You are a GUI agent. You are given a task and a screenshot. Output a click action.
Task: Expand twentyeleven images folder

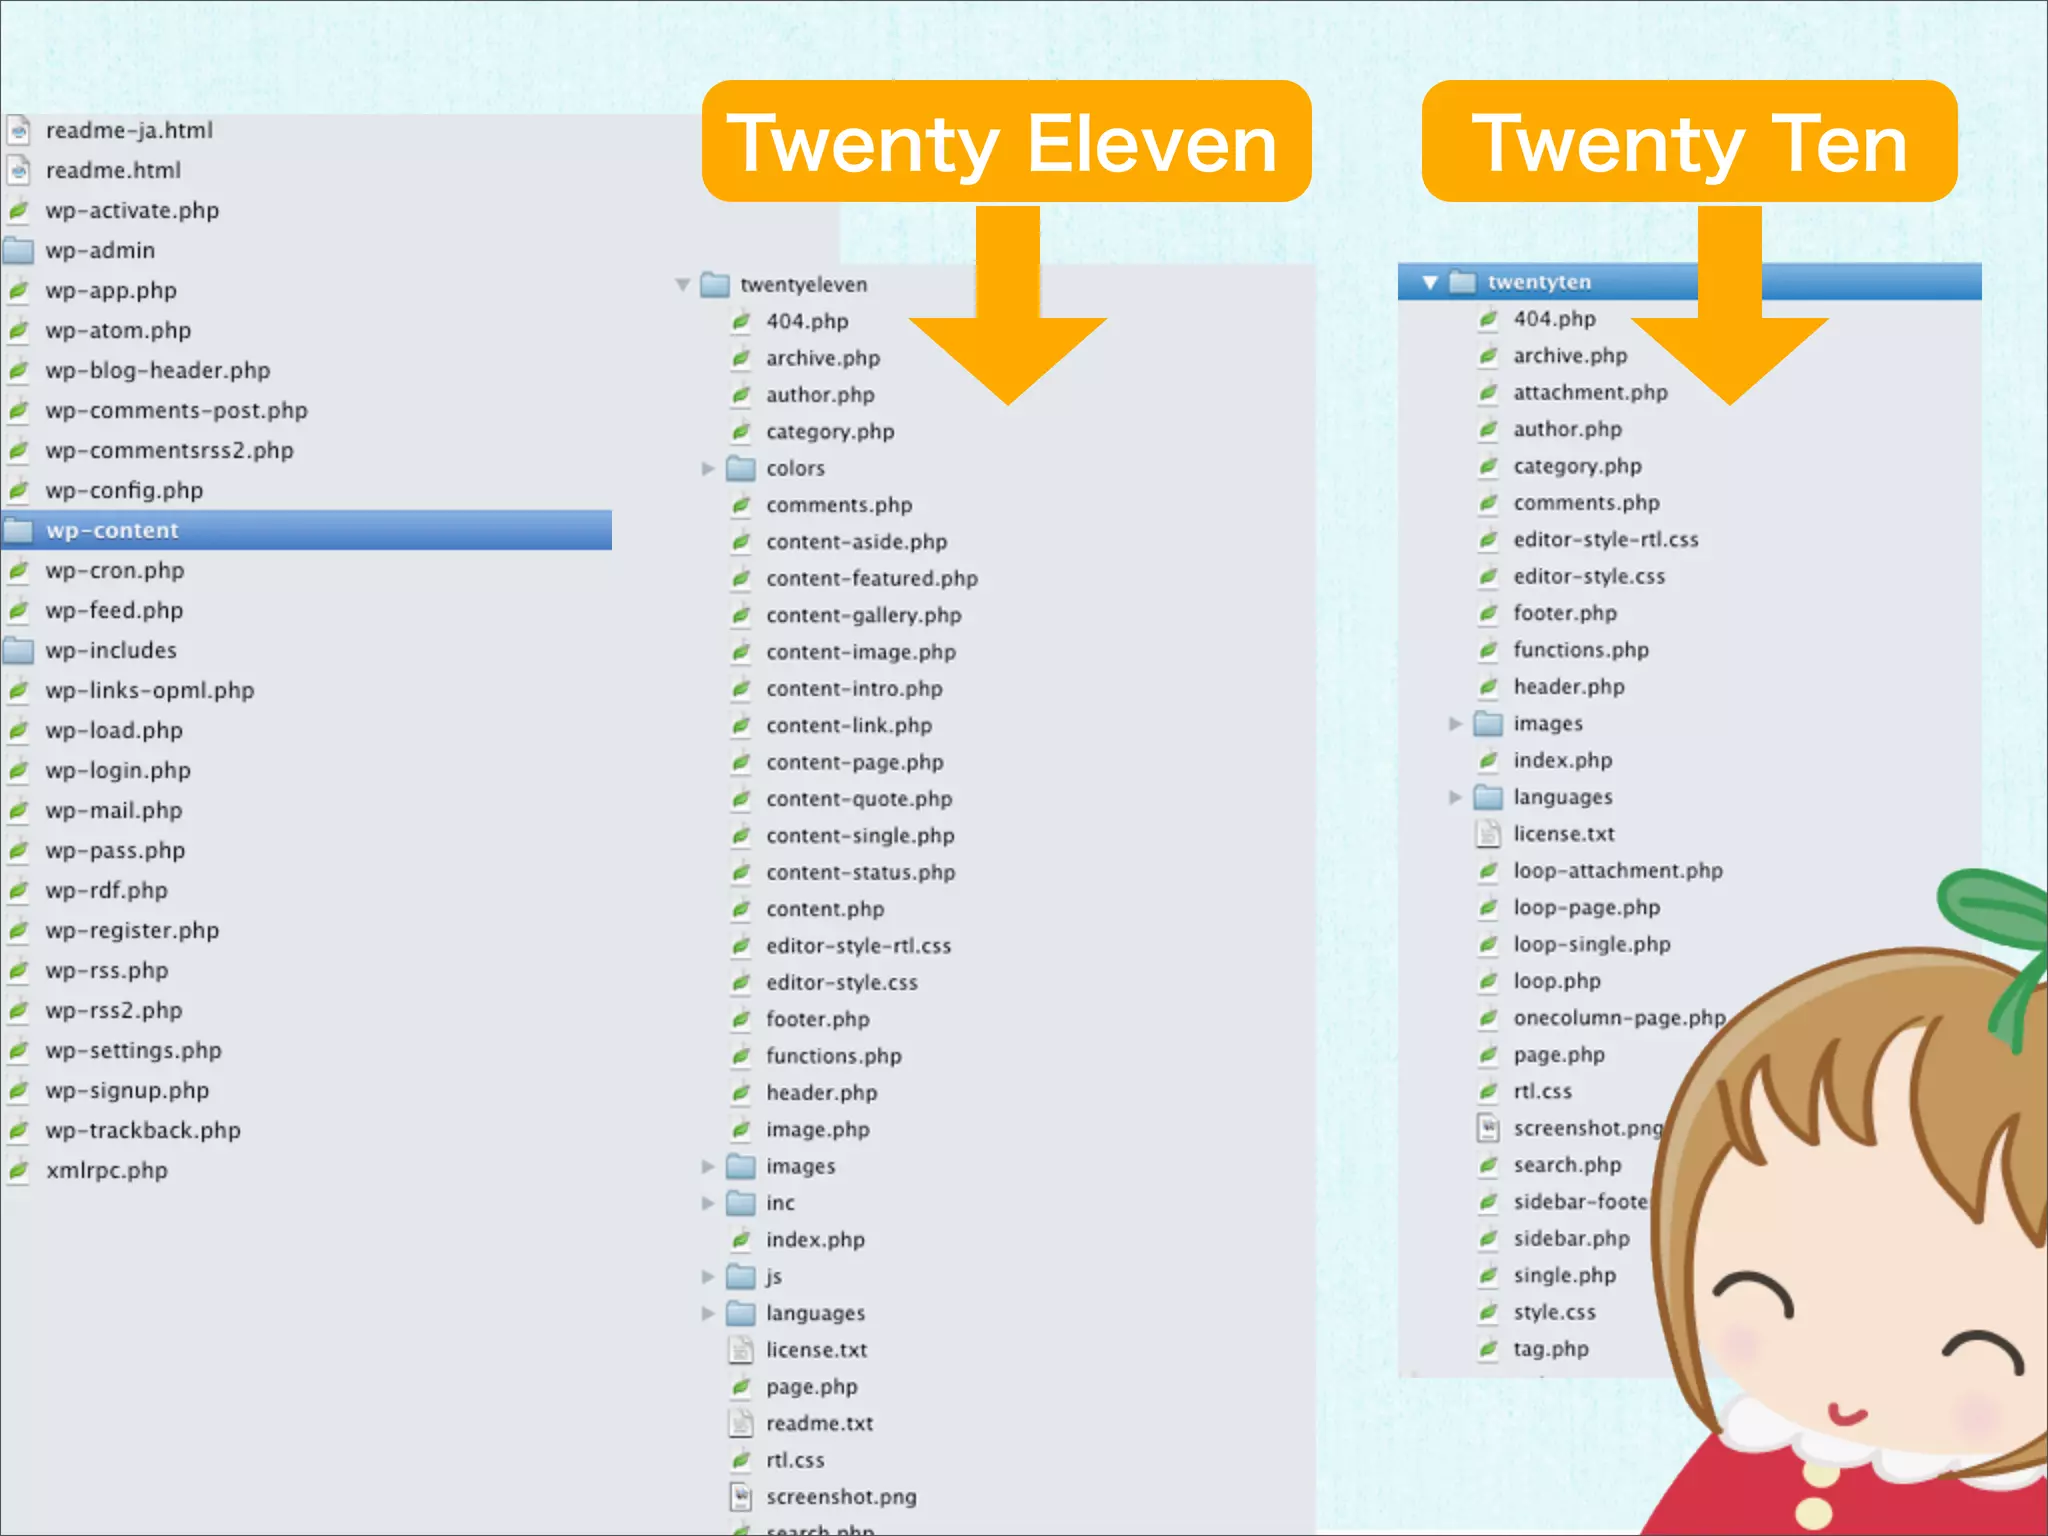708,1166
